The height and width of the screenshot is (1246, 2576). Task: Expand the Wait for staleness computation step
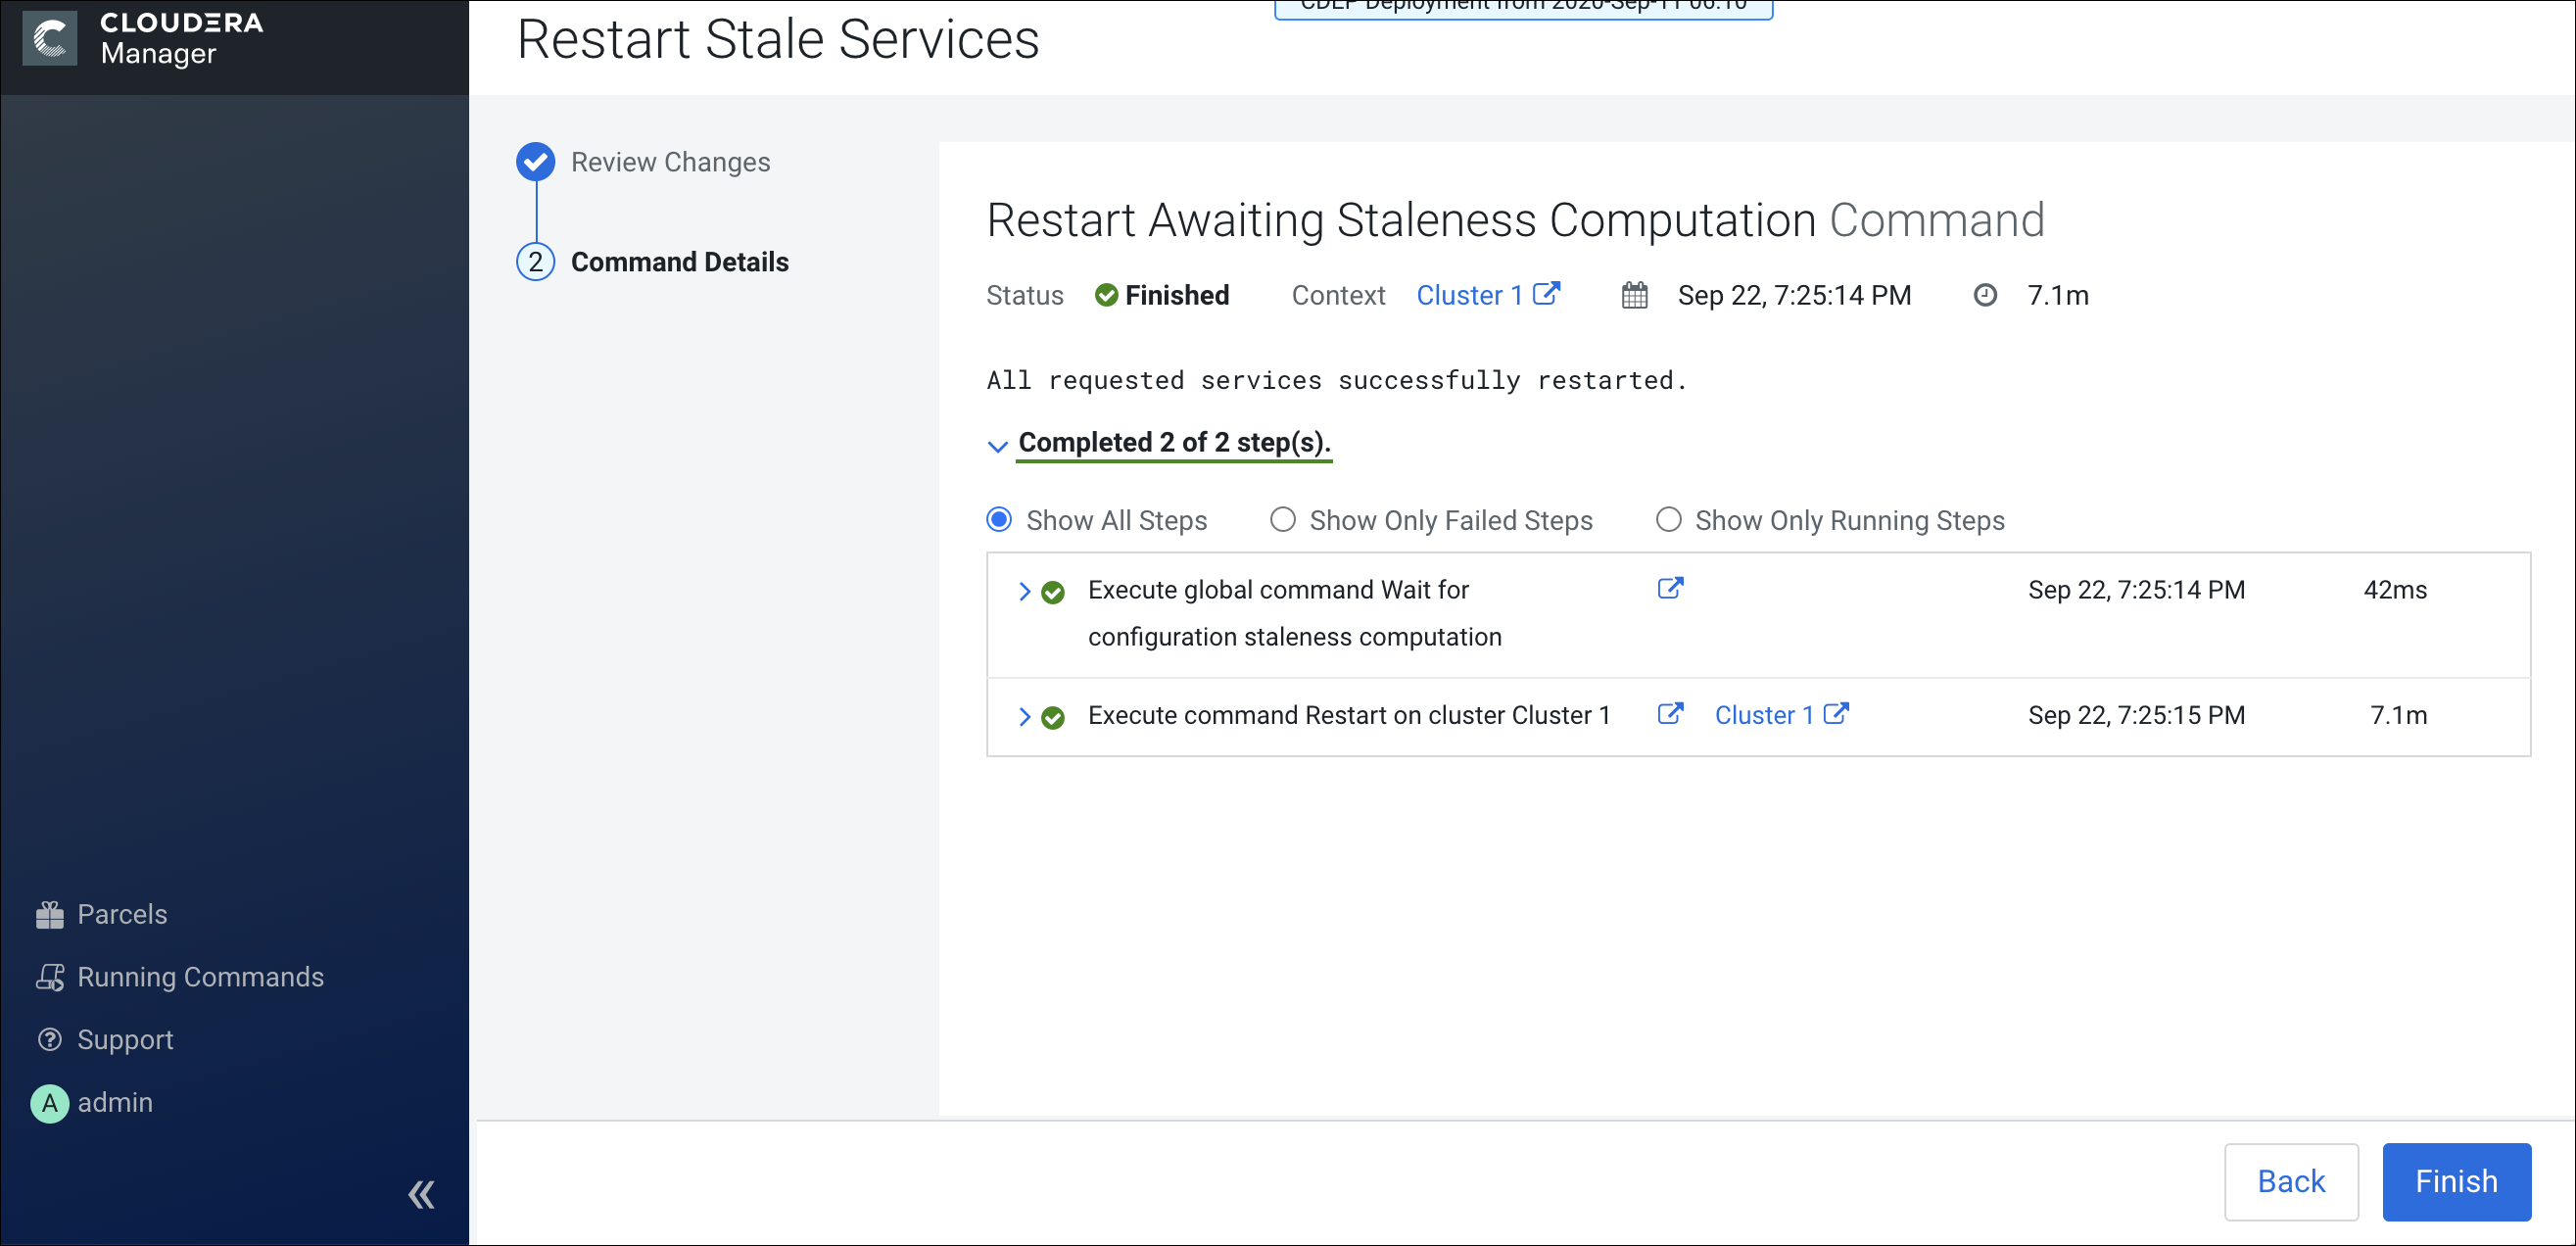(1023, 591)
